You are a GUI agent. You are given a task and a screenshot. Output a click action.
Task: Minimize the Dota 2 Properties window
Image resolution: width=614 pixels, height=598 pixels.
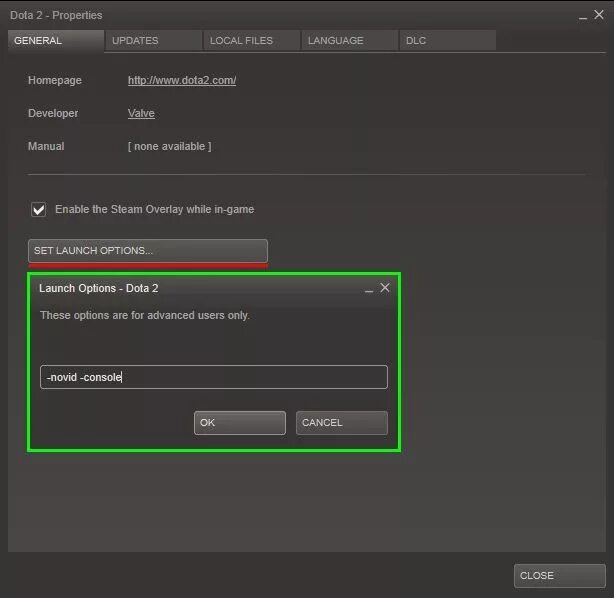583,17
